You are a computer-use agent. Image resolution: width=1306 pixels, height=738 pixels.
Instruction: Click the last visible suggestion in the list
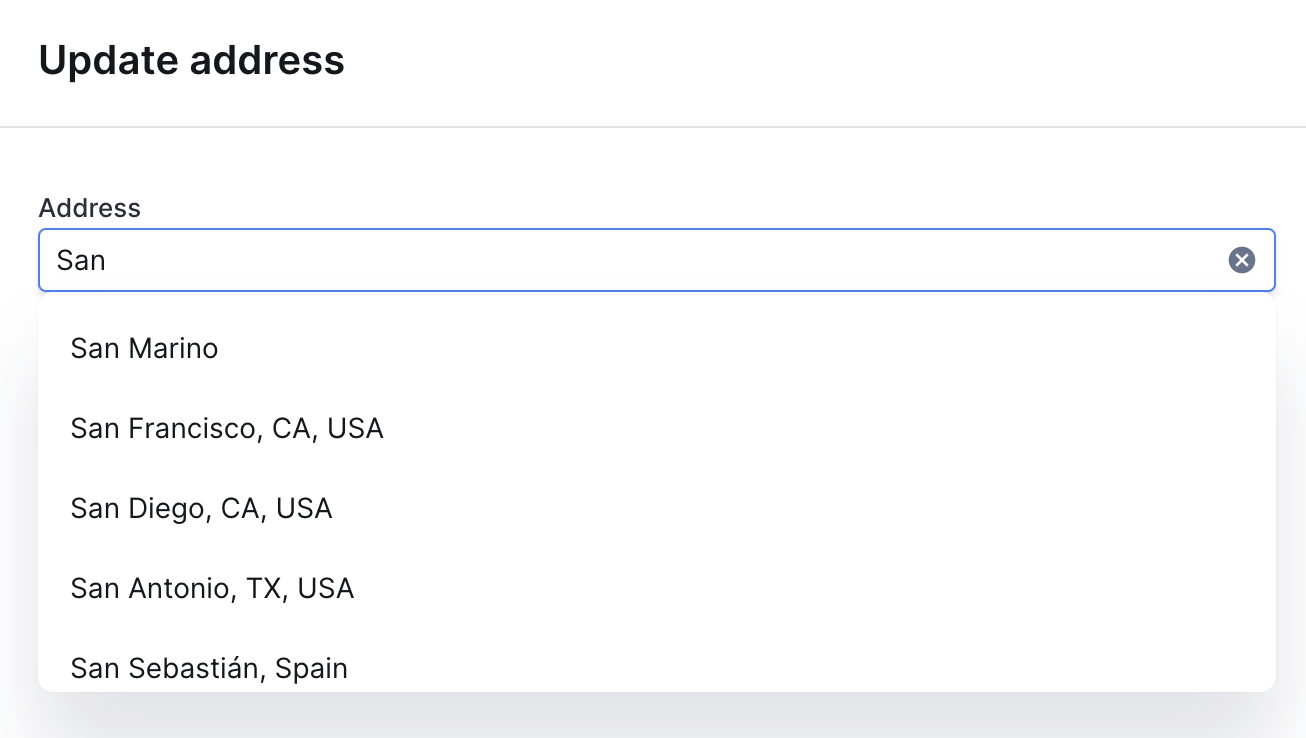pos(209,668)
